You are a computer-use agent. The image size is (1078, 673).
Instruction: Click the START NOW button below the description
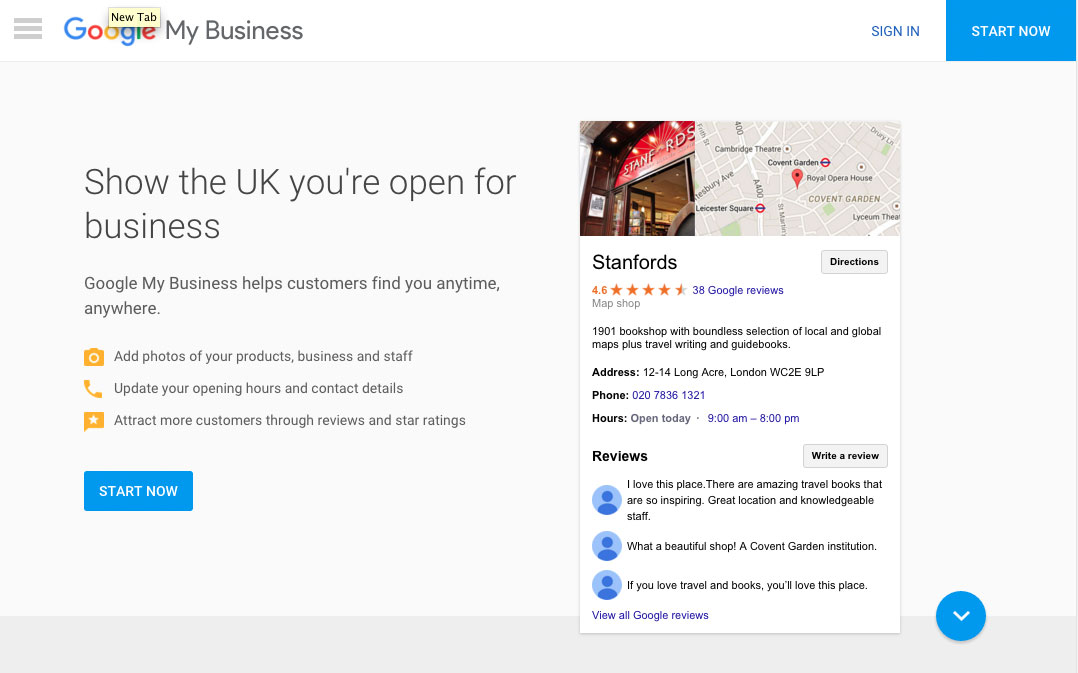[x=138, y=491]
